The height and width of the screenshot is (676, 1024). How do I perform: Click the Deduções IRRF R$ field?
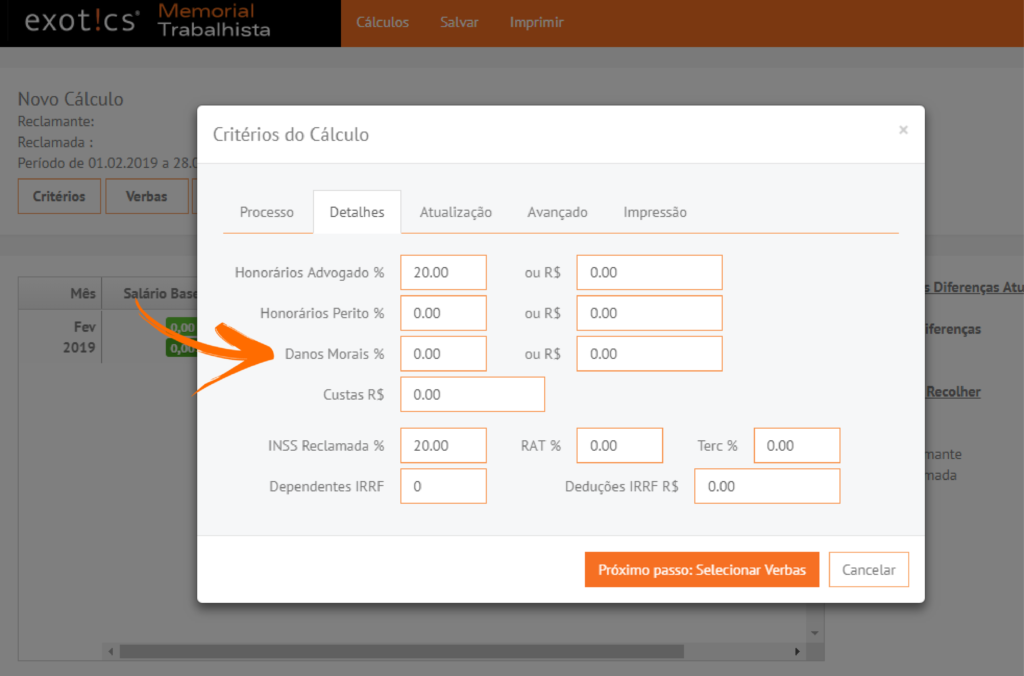(x=766, y=487)
